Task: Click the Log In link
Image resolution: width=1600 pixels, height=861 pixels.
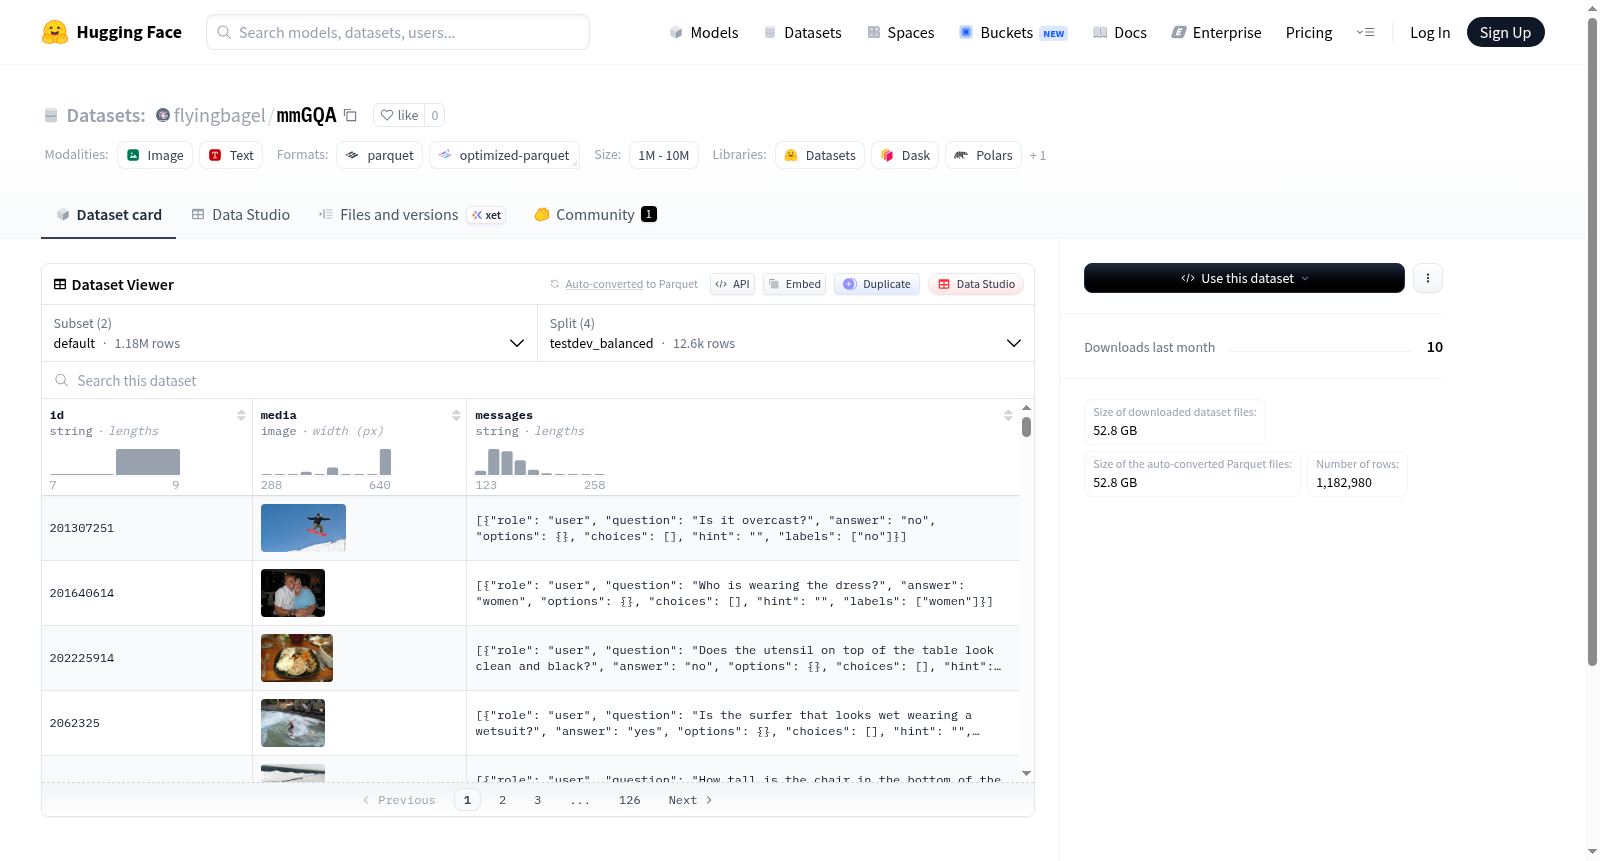Action: [x=1430, y=33]
